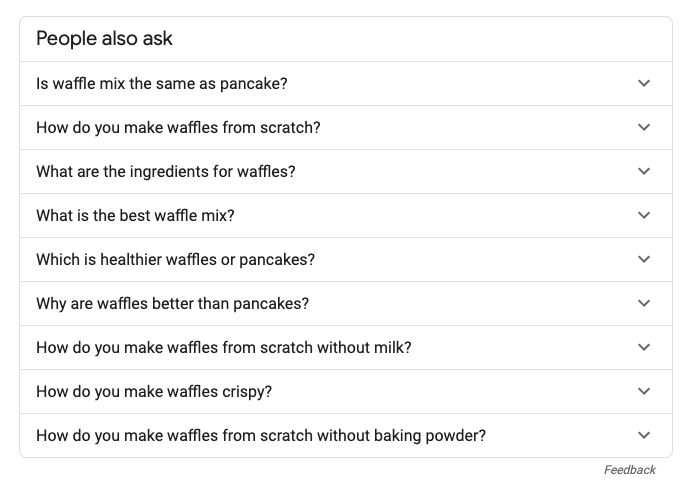Click the Feedback link
Viewport: 694px width, 486px height.
[x=630, y=470]
